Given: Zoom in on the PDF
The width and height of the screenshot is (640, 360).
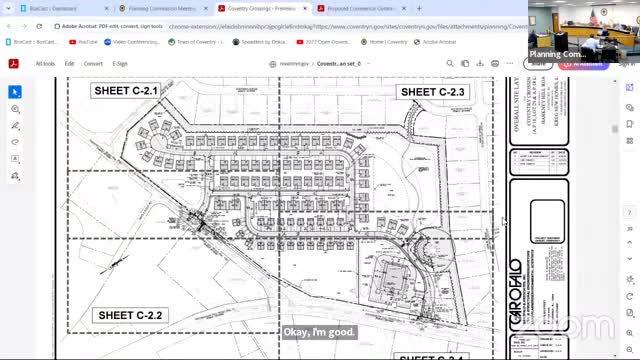Looking at the screenshot, I should click(629, 333).
